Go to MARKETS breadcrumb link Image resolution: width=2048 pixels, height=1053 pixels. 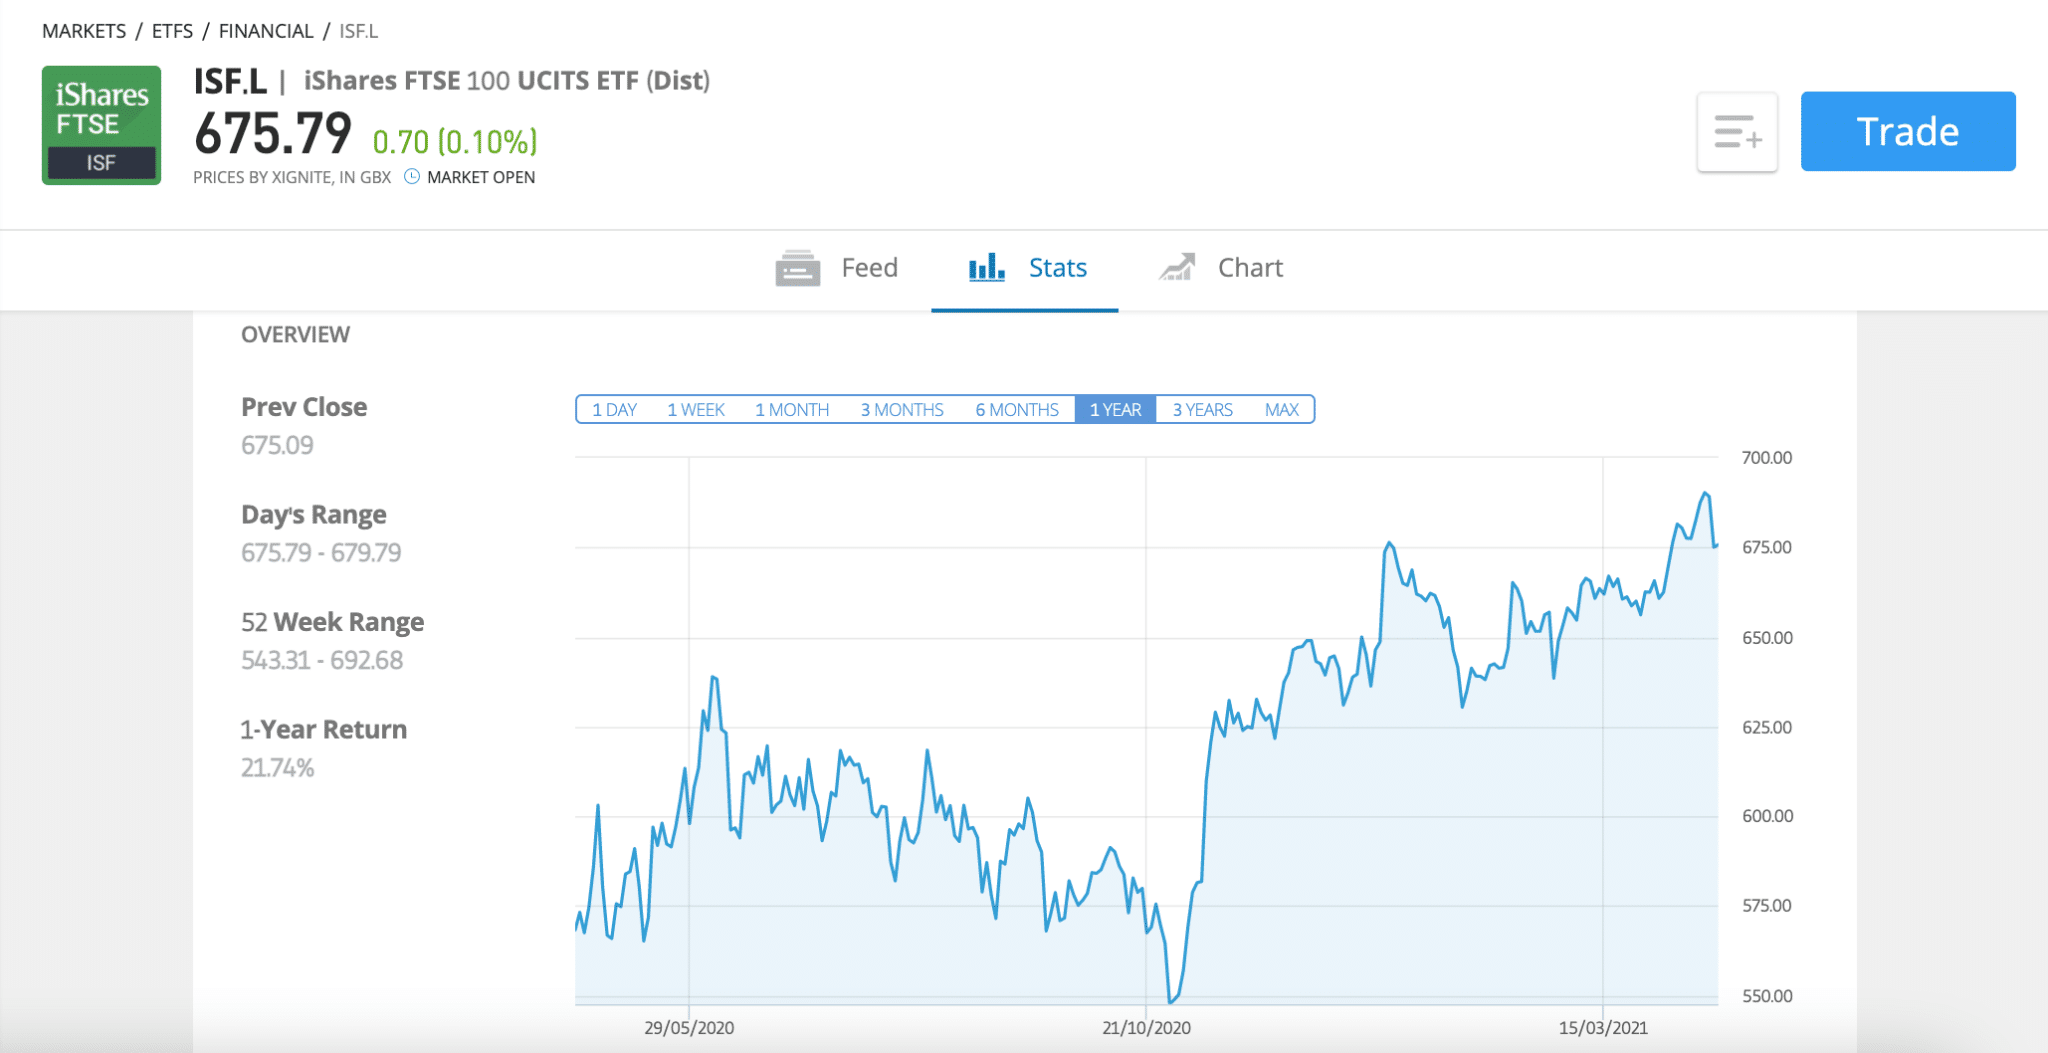point(84,31)
